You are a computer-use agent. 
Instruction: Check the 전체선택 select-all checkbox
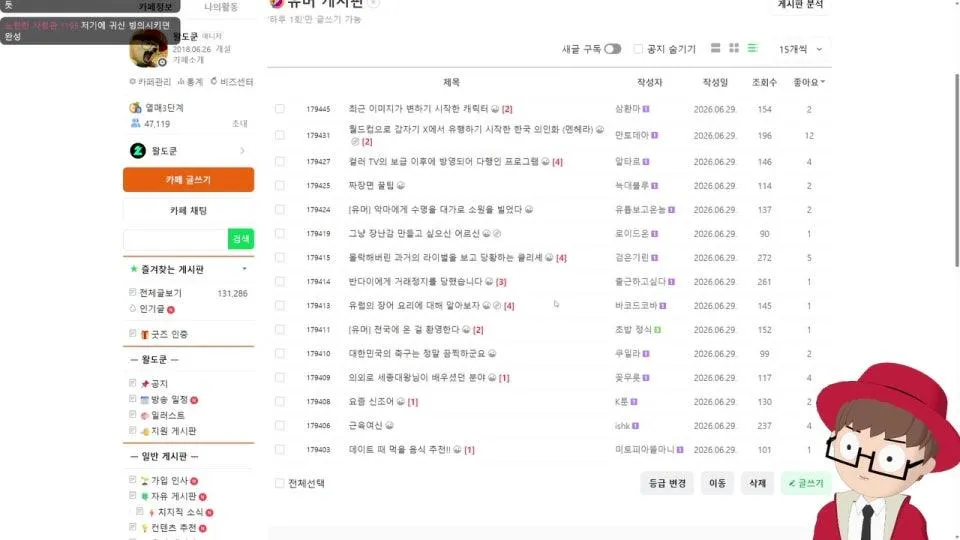[x=280, y=483]
